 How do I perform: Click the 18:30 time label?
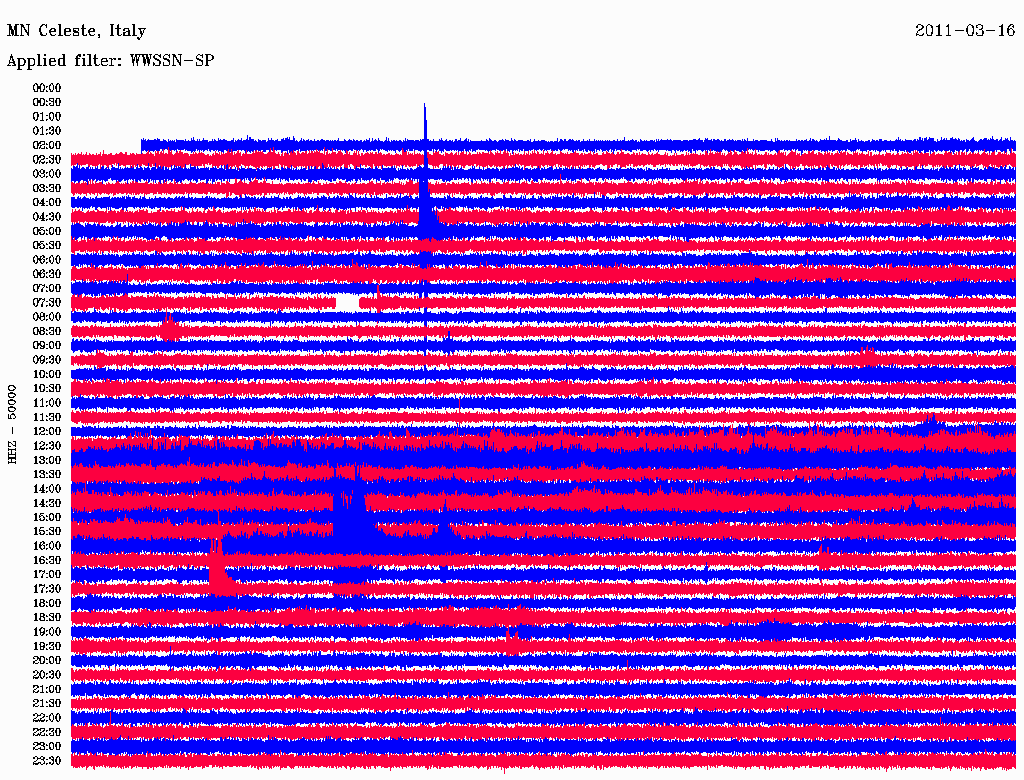click(x=46, y=617)
